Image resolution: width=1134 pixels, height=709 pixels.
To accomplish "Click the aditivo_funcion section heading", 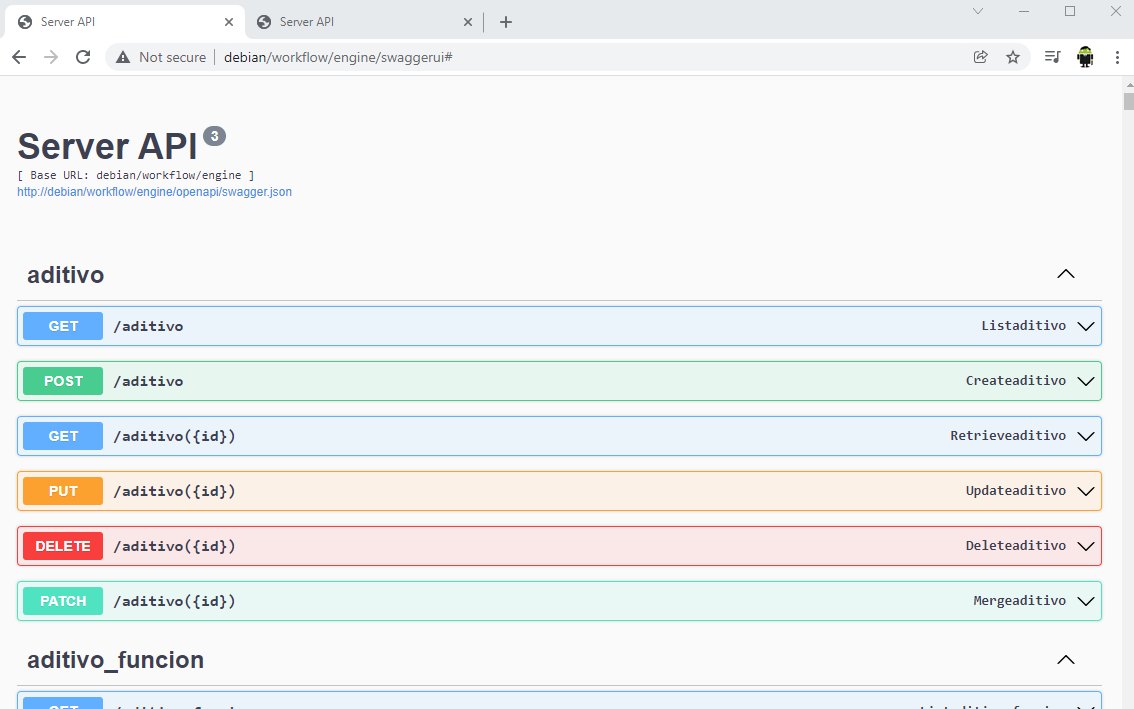I will (116, 660).
